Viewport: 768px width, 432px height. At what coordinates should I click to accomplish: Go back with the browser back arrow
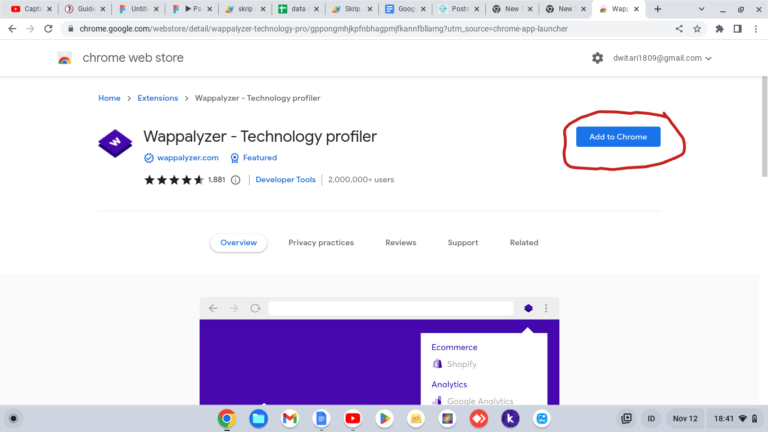12,29
